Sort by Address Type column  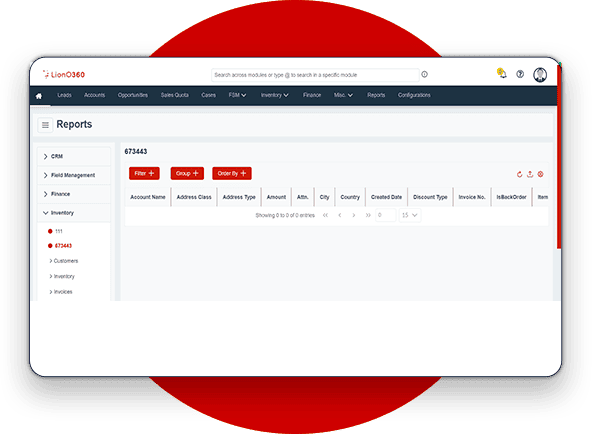tap(239, 197)
